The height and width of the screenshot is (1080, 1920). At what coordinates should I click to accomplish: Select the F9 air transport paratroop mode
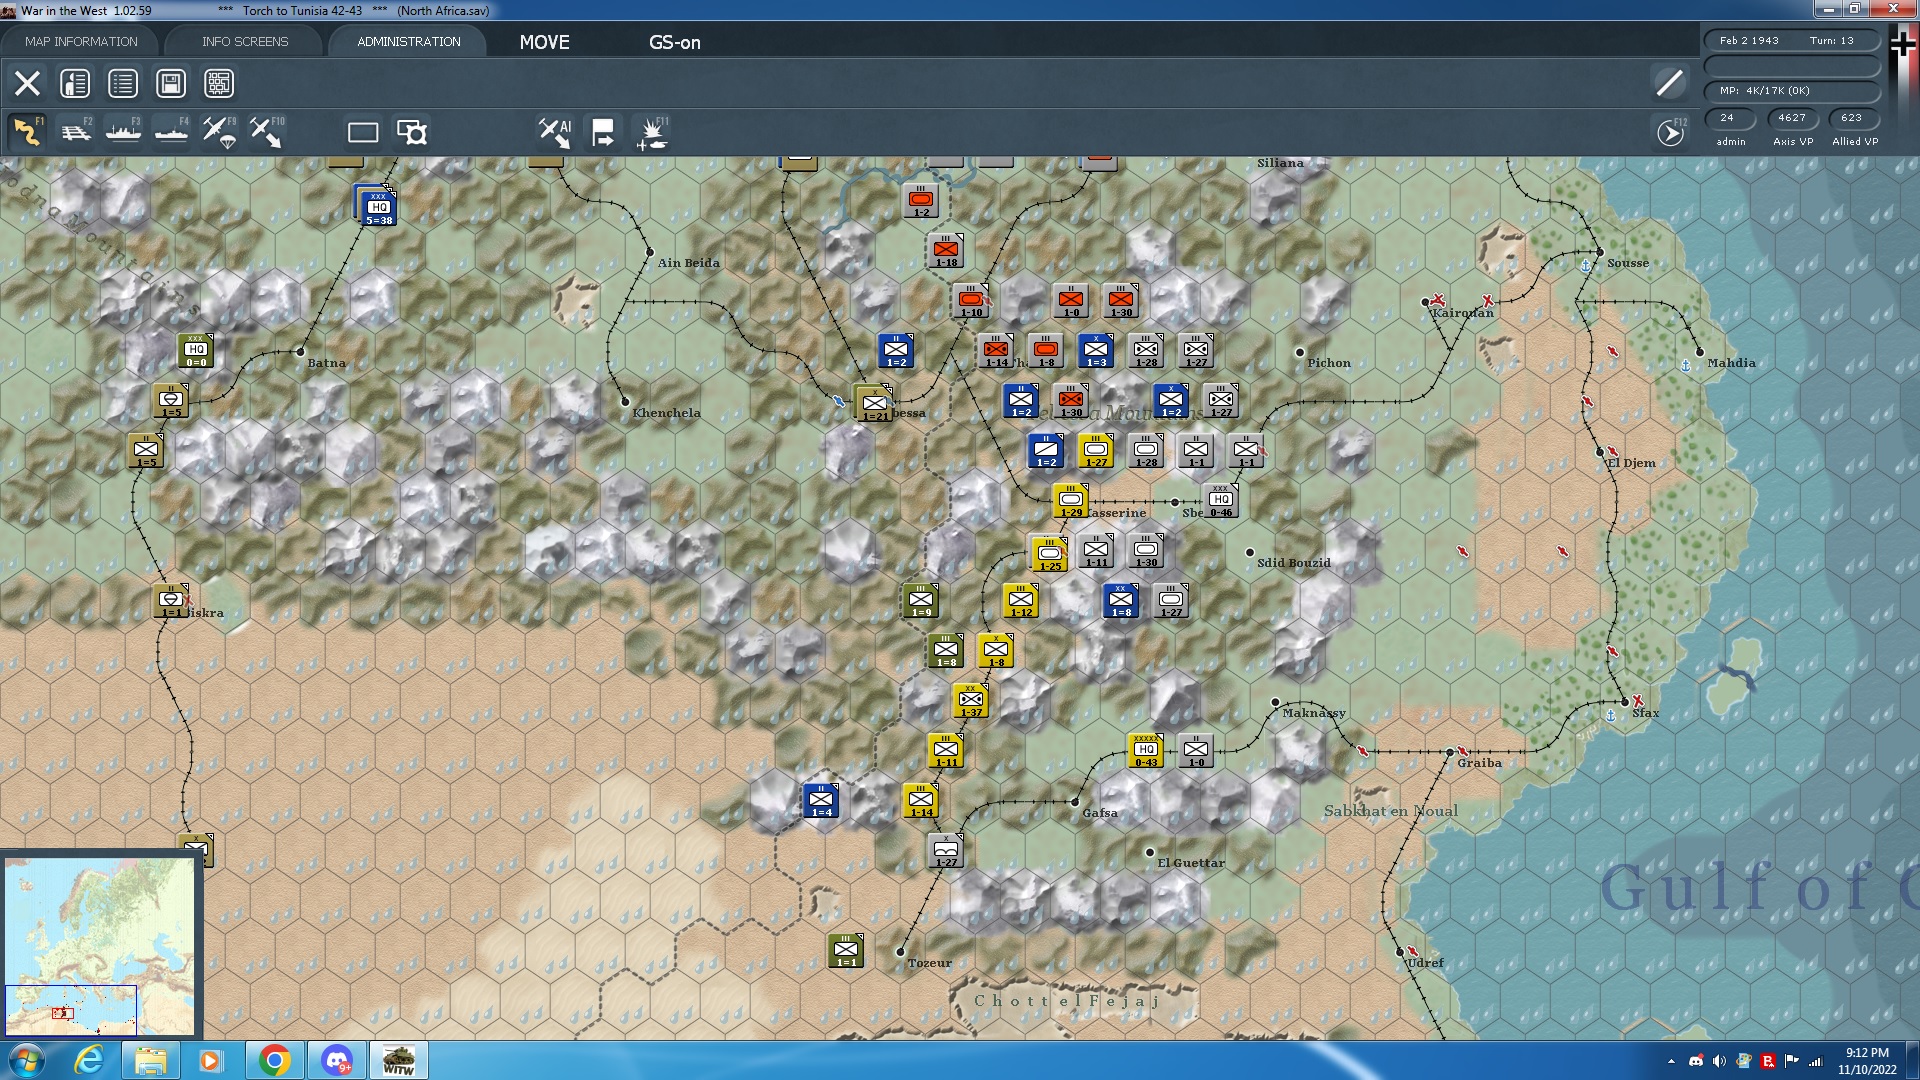(220, 132)
